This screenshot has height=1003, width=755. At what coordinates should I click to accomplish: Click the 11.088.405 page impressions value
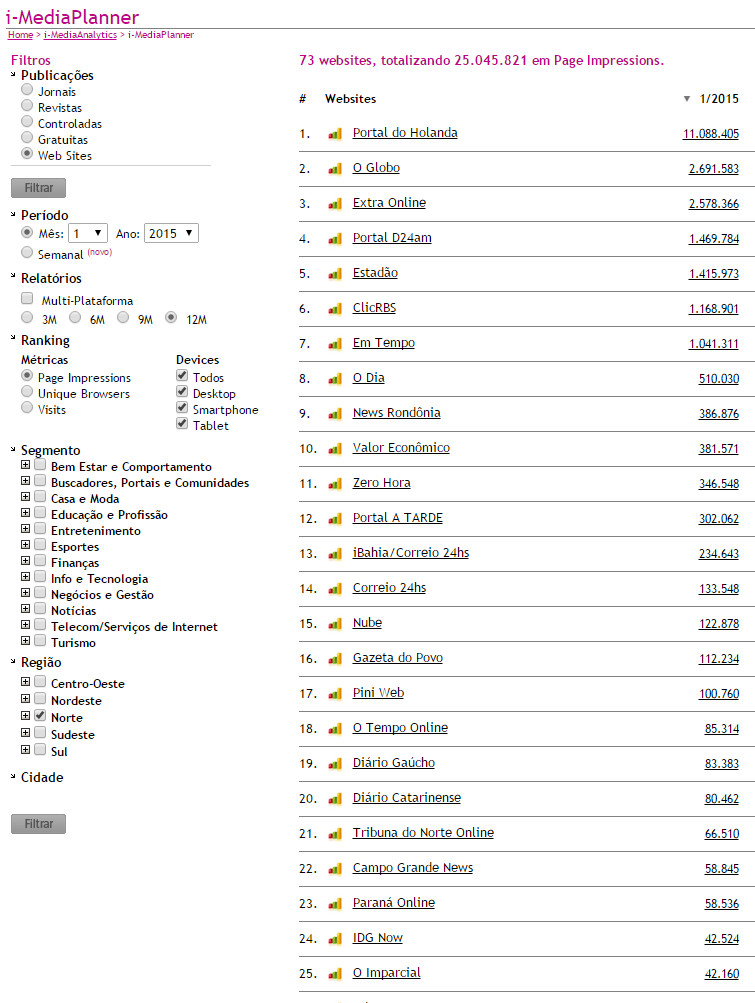click(x=710, y=133)
